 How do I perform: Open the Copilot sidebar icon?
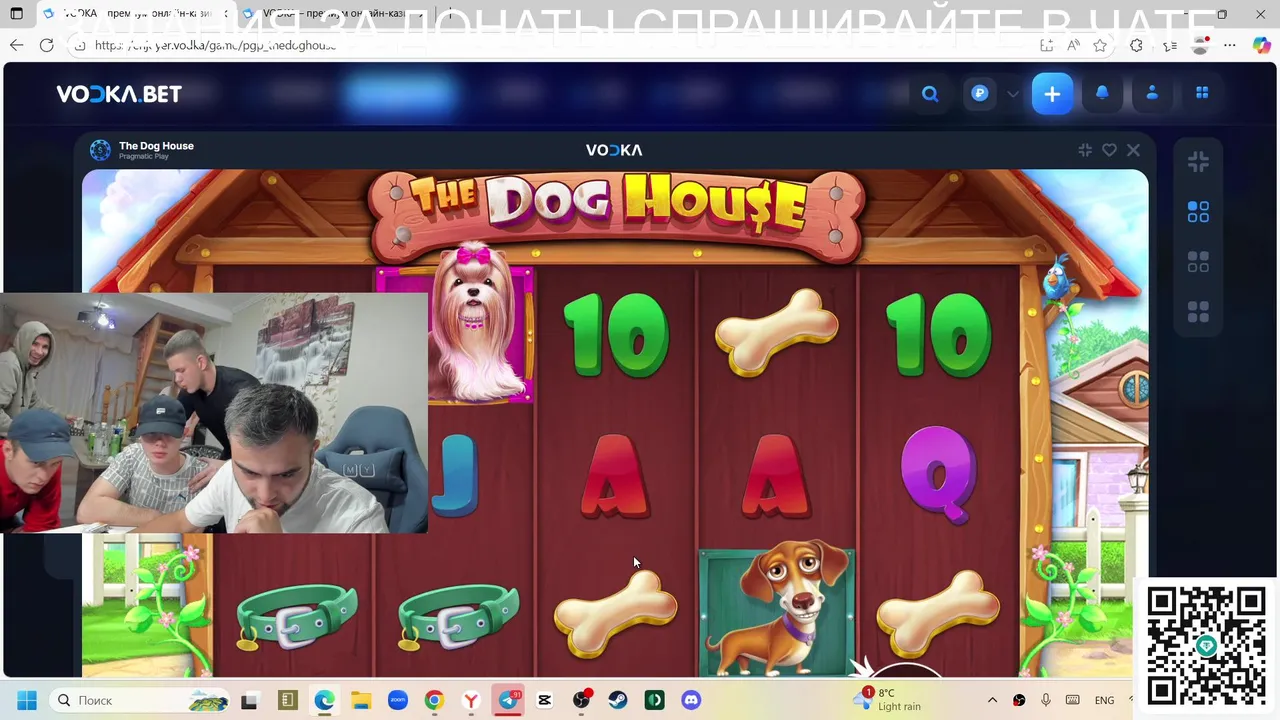click(x=1261, y=45)
